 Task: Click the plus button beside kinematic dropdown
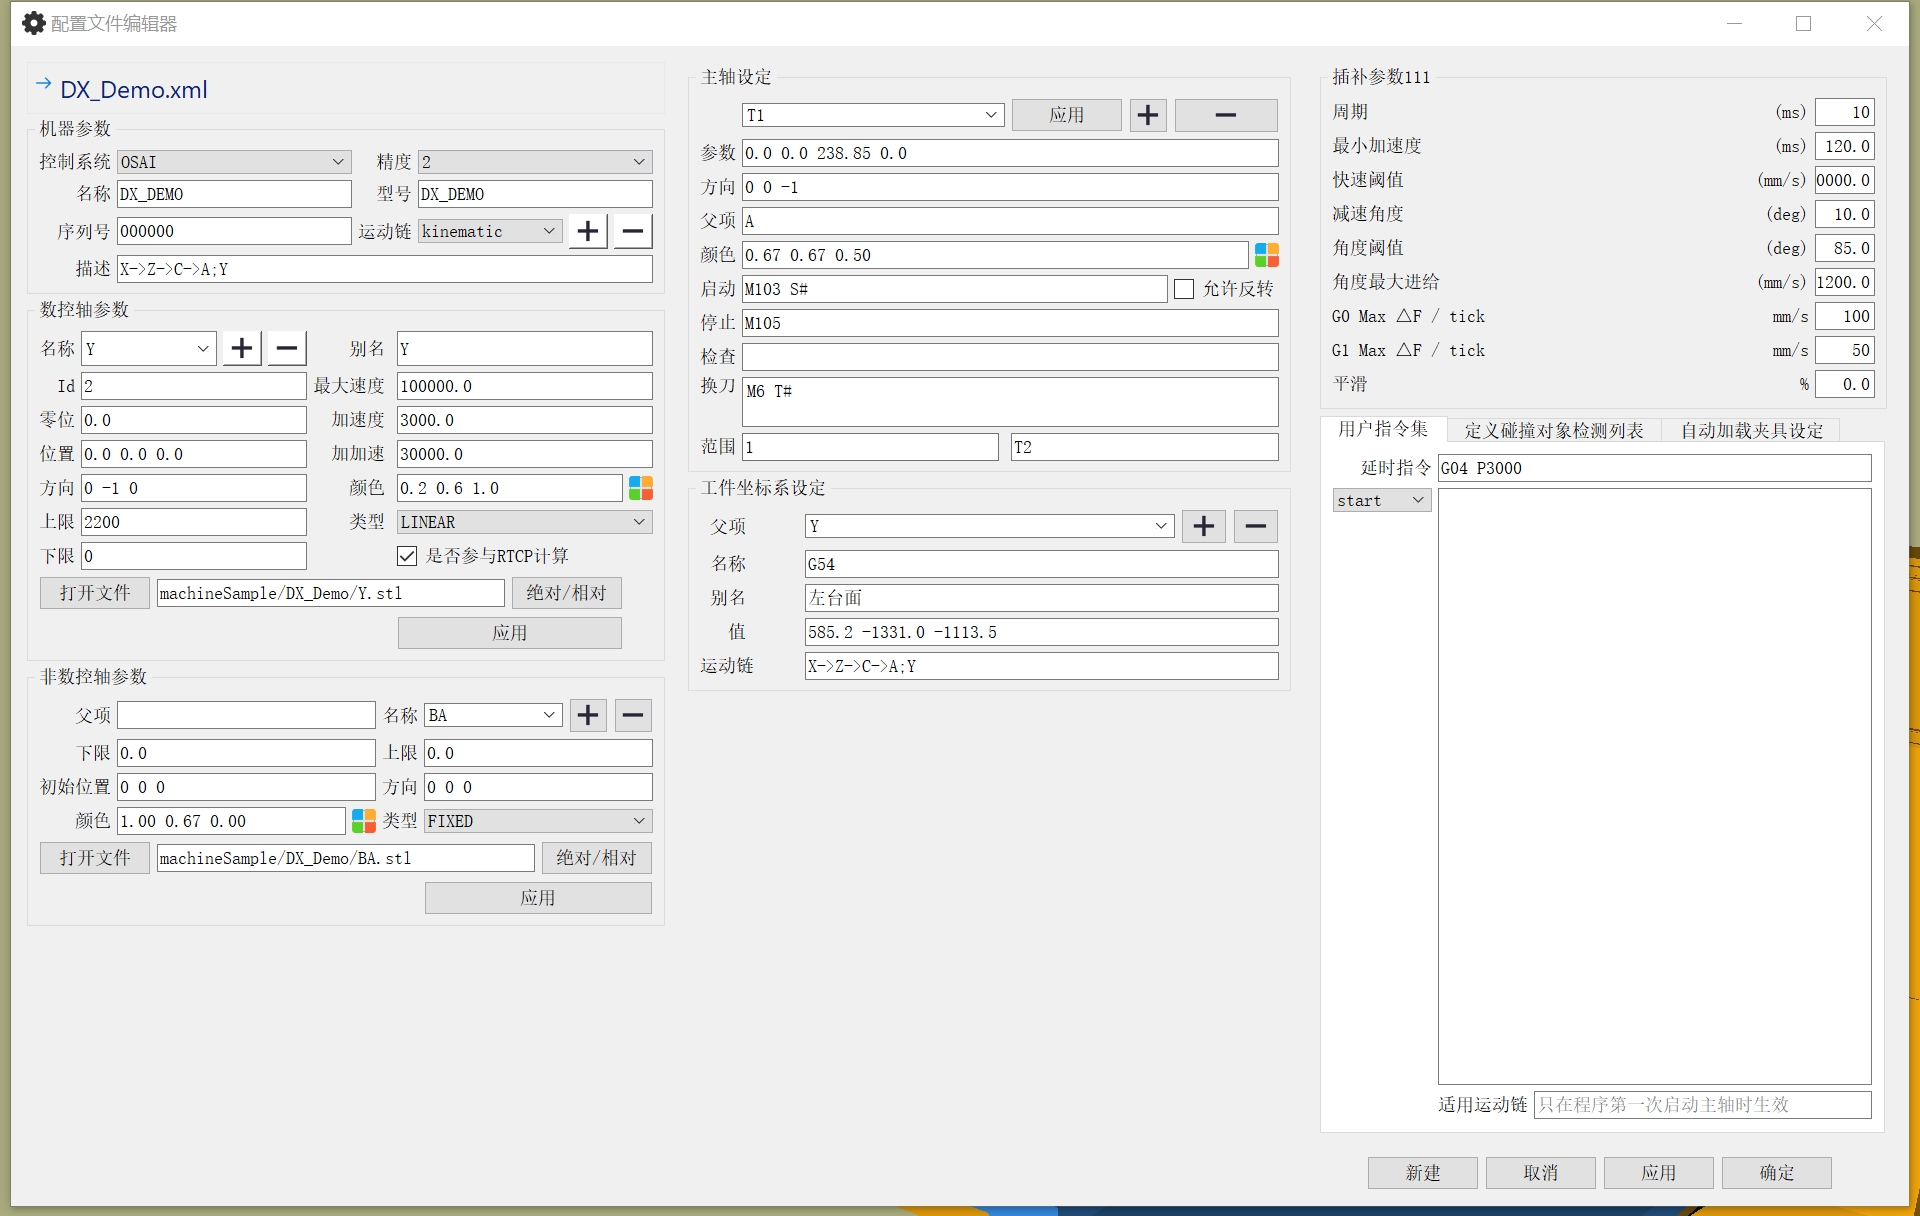tap(588, 231)
